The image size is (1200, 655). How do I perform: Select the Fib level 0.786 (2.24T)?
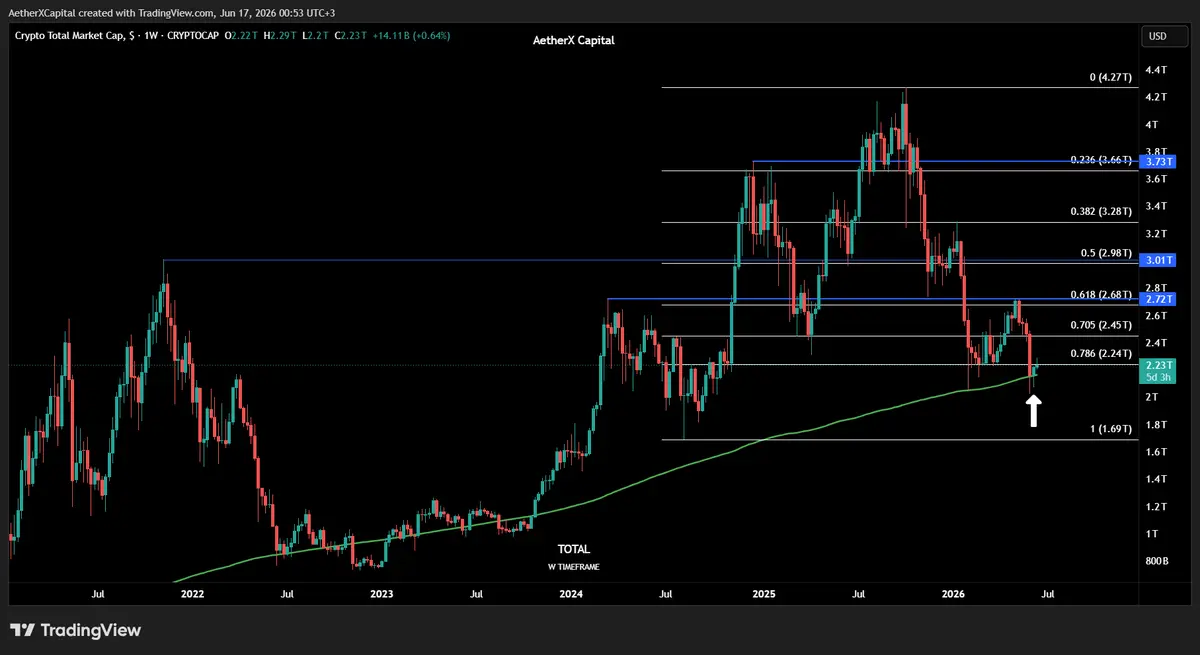pos(1101,354)
